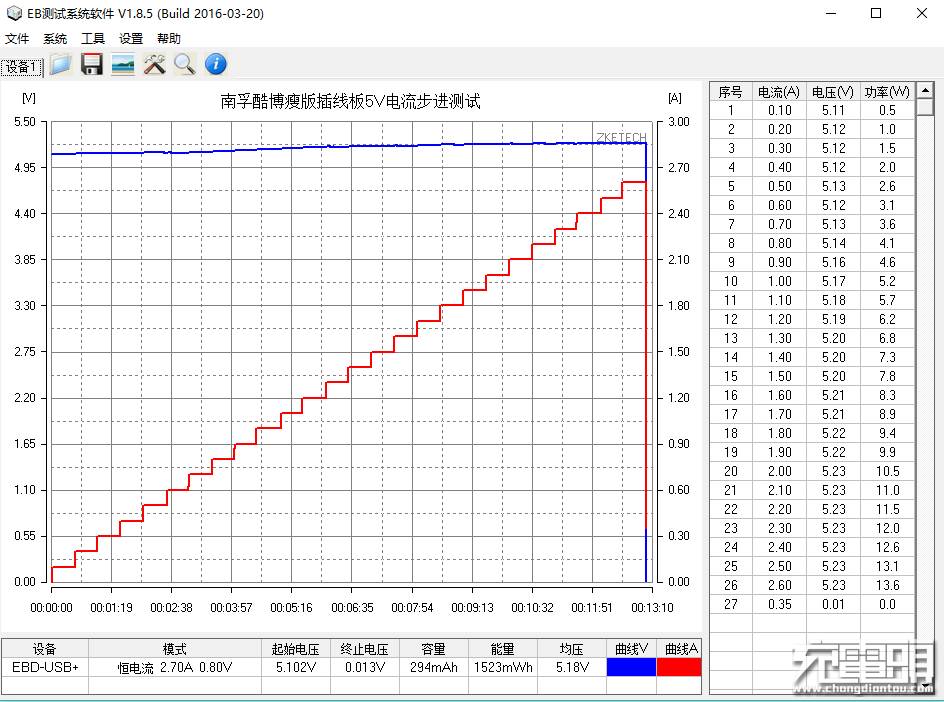Click the red 曲线A color swatch
The width and height of the screenshot is (944, 702).
click(x=679, y=667)
